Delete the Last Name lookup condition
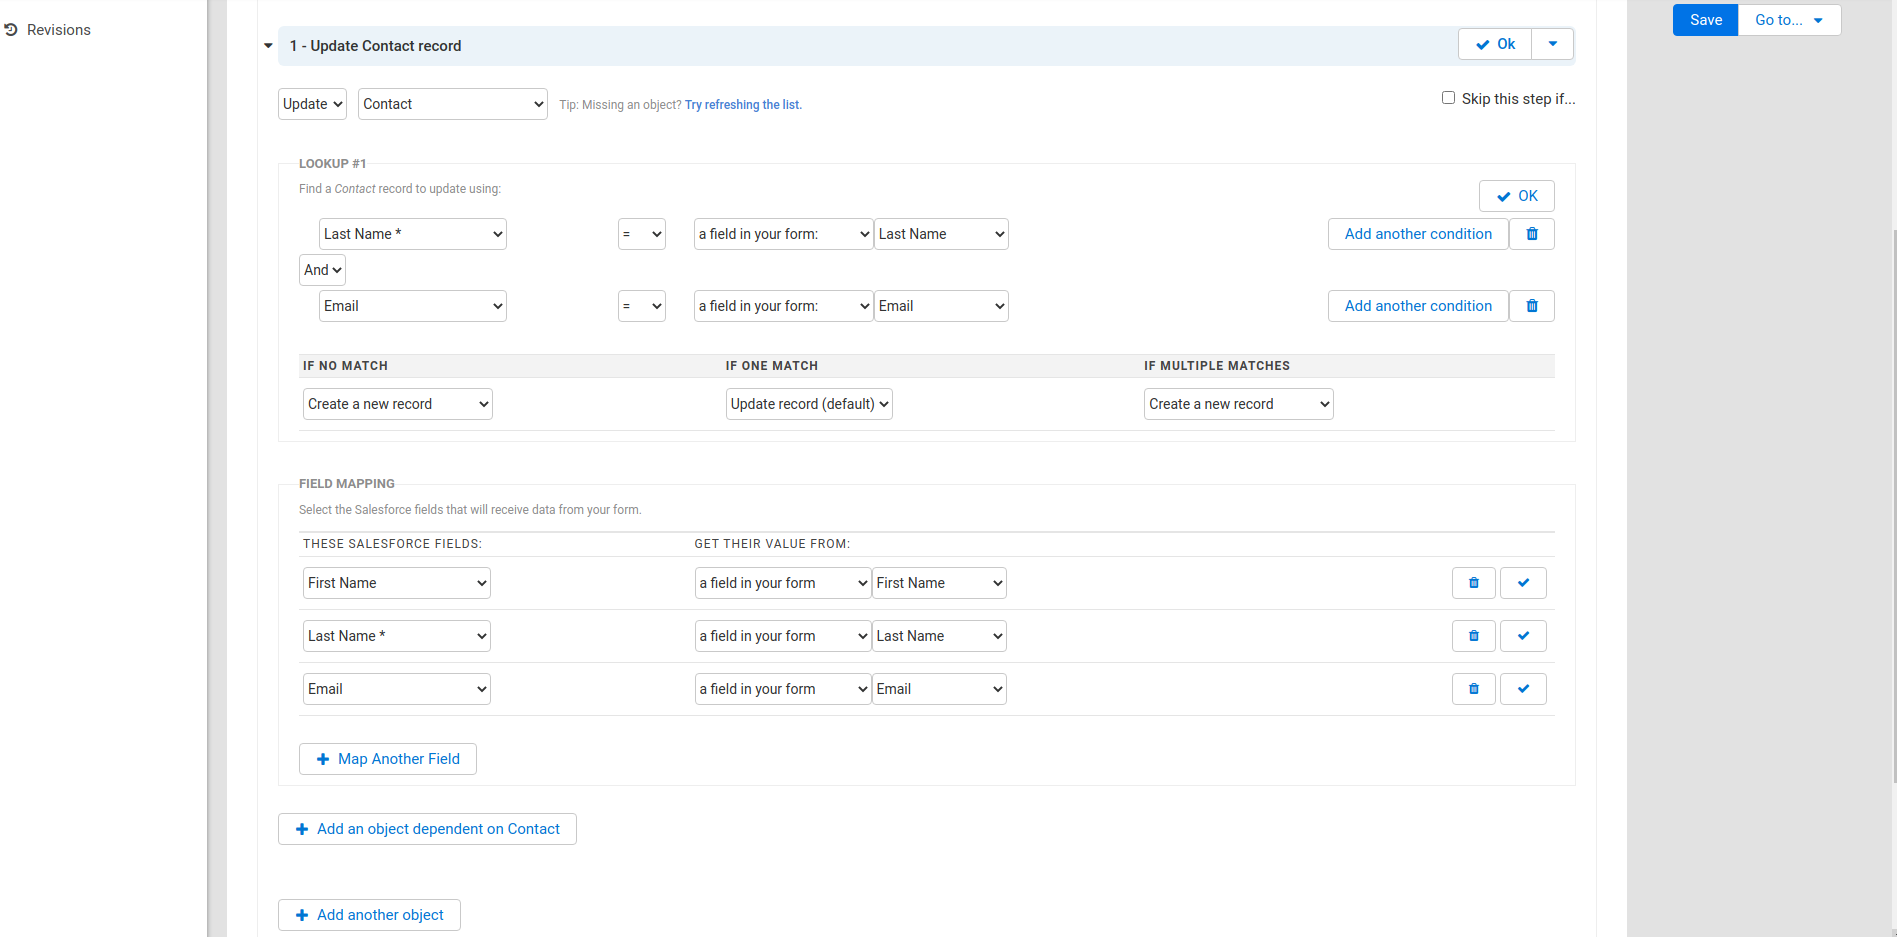The image size is (1897, 937). coord(1531,234)
